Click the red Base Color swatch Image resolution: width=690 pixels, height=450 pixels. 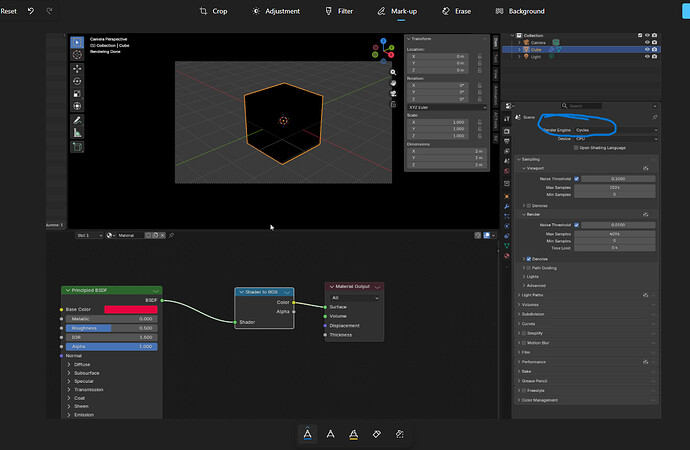[130, 309]
